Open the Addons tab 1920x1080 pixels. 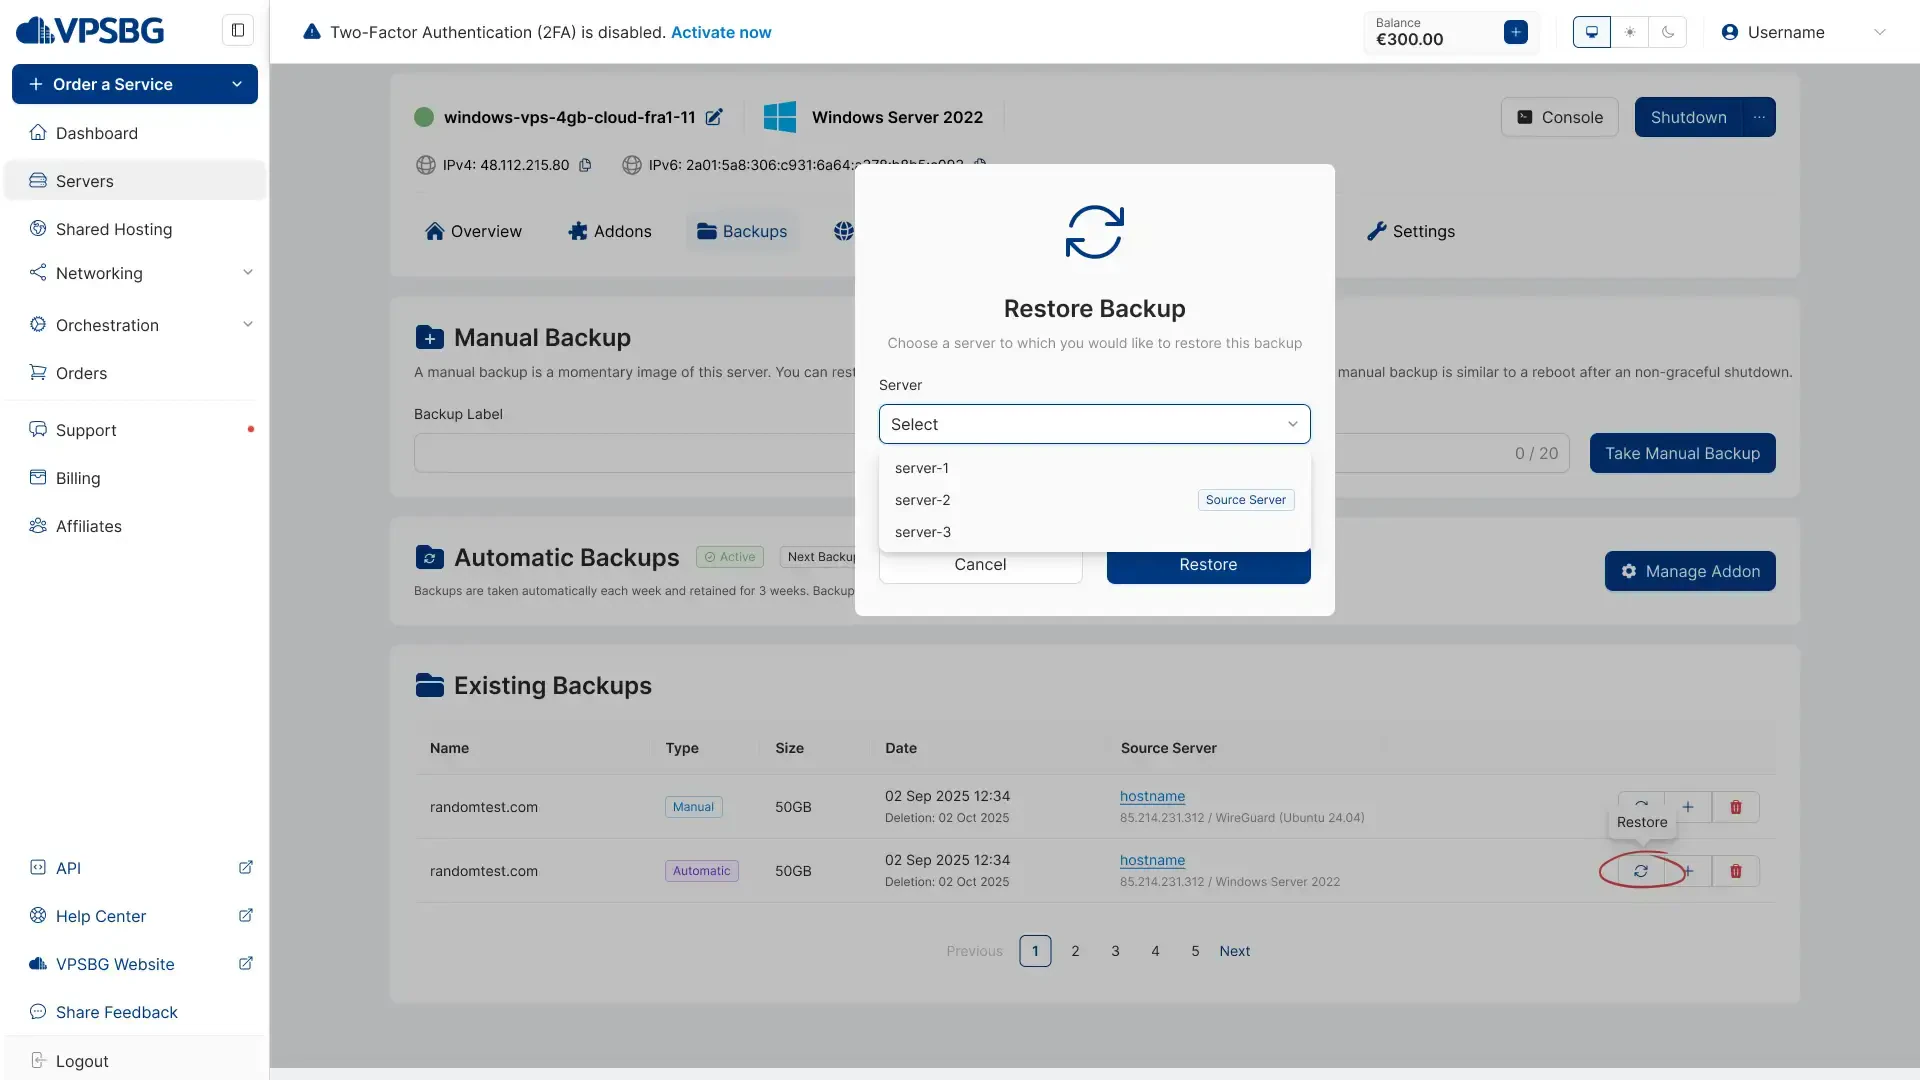(610, 231)
